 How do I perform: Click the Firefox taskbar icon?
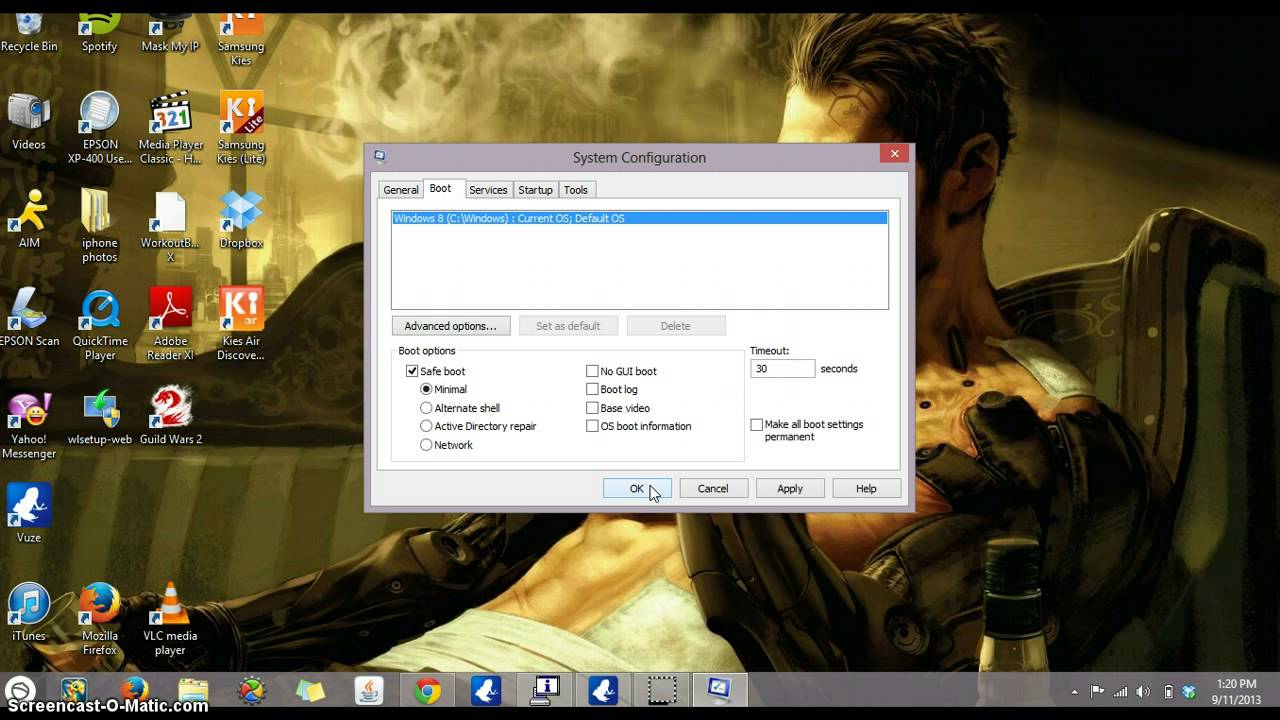coord(134,691)
